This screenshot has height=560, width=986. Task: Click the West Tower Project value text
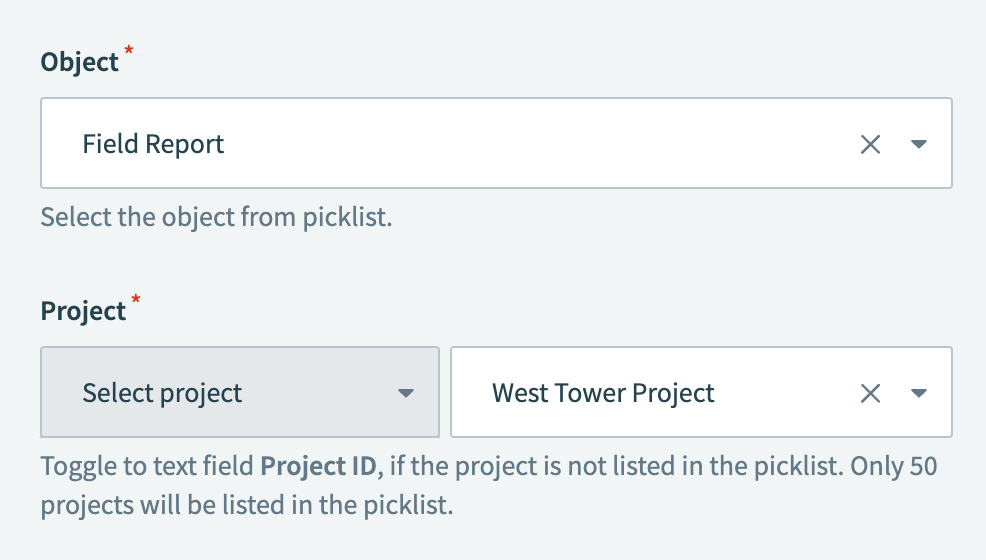(x=603, y=393)
